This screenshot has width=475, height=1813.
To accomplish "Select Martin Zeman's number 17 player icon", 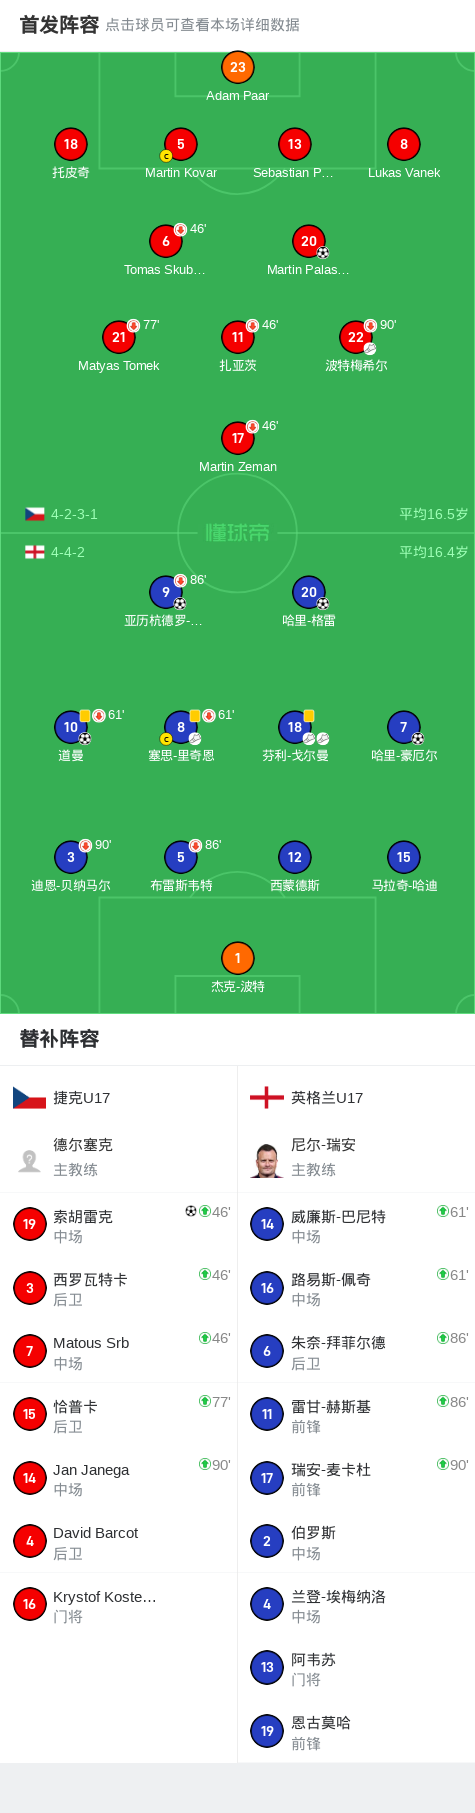I will point(238,438).
